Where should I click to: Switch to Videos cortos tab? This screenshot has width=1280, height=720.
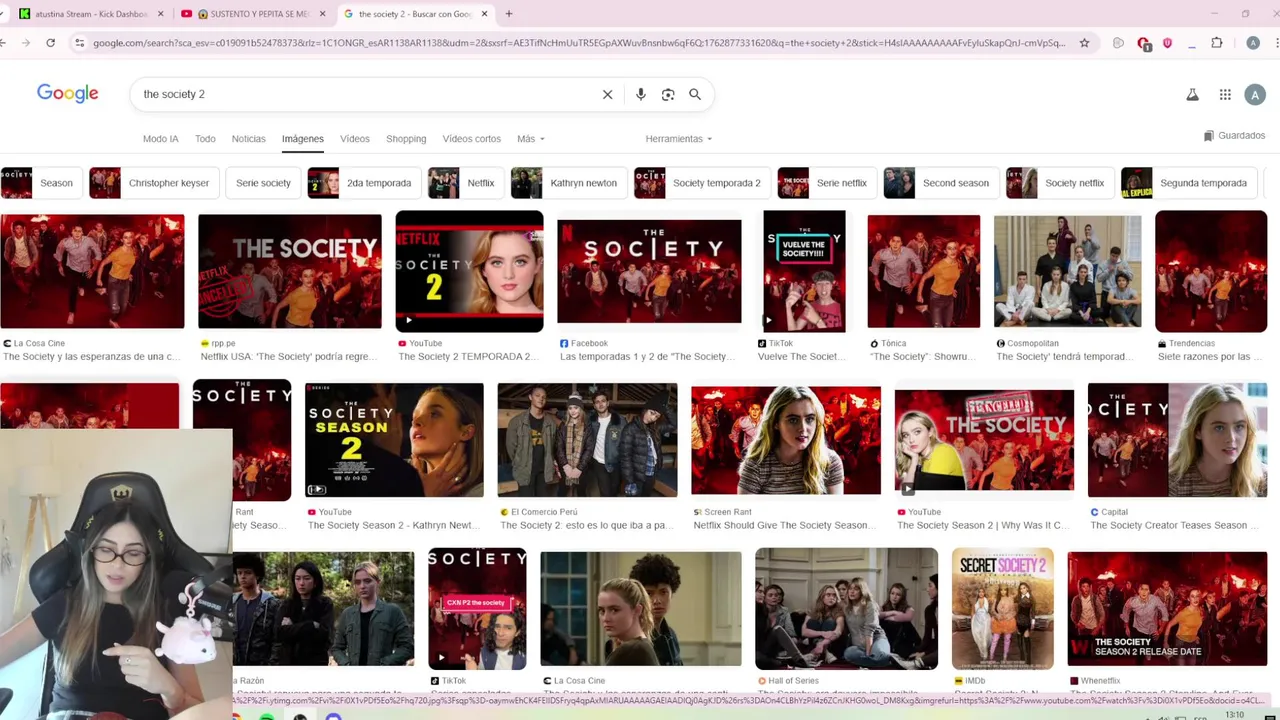472,139
